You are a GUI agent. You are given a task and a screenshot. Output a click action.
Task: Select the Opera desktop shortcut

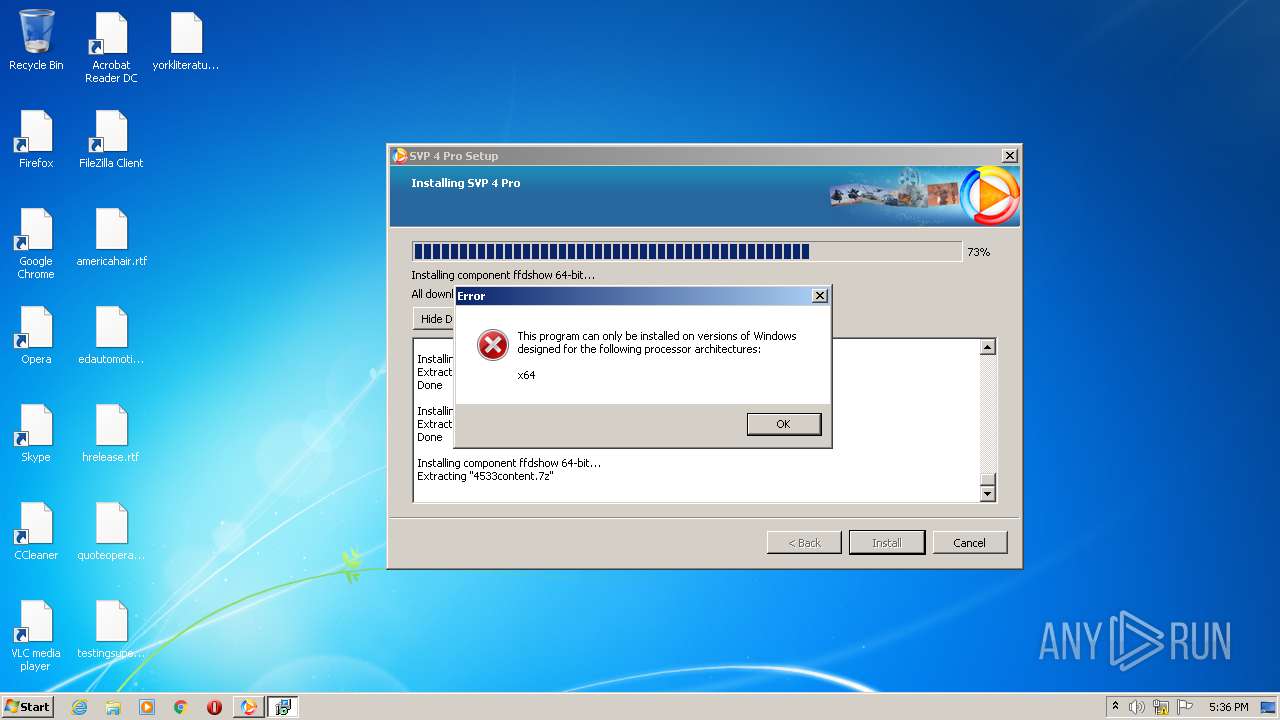tap(36, 335)
